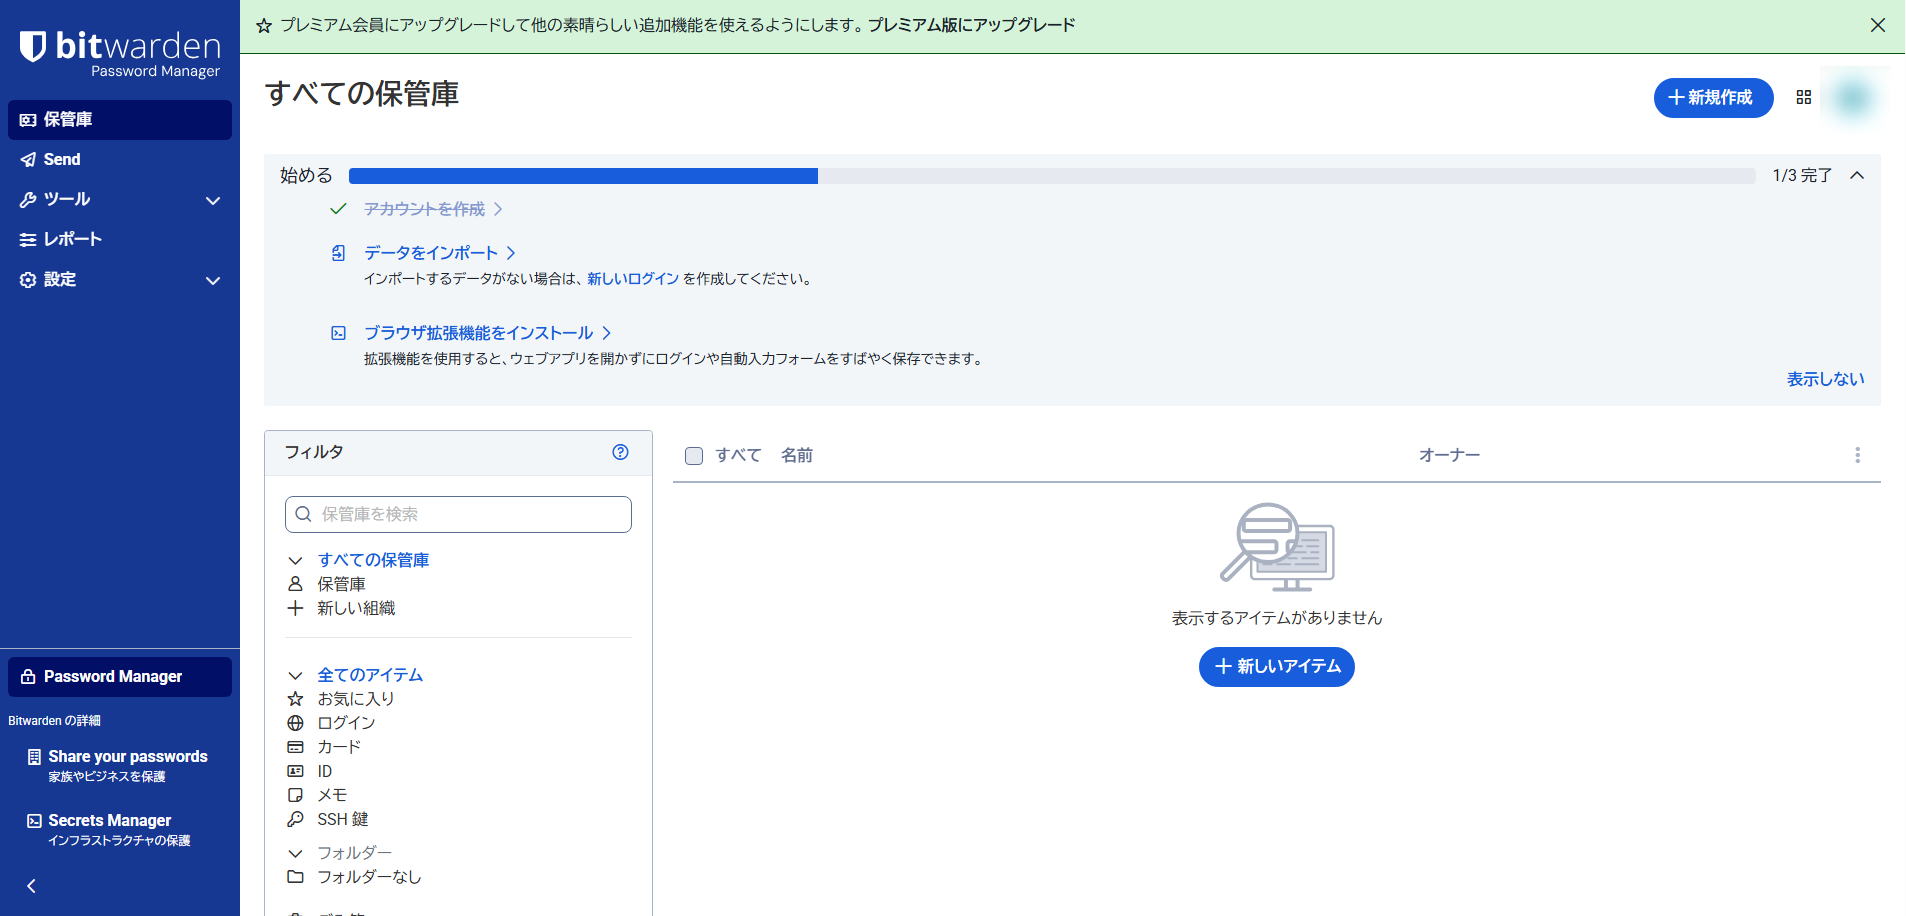Open the vault options three-dot menu
The width and height of the screenshot is (1906, 916).
1857,455
